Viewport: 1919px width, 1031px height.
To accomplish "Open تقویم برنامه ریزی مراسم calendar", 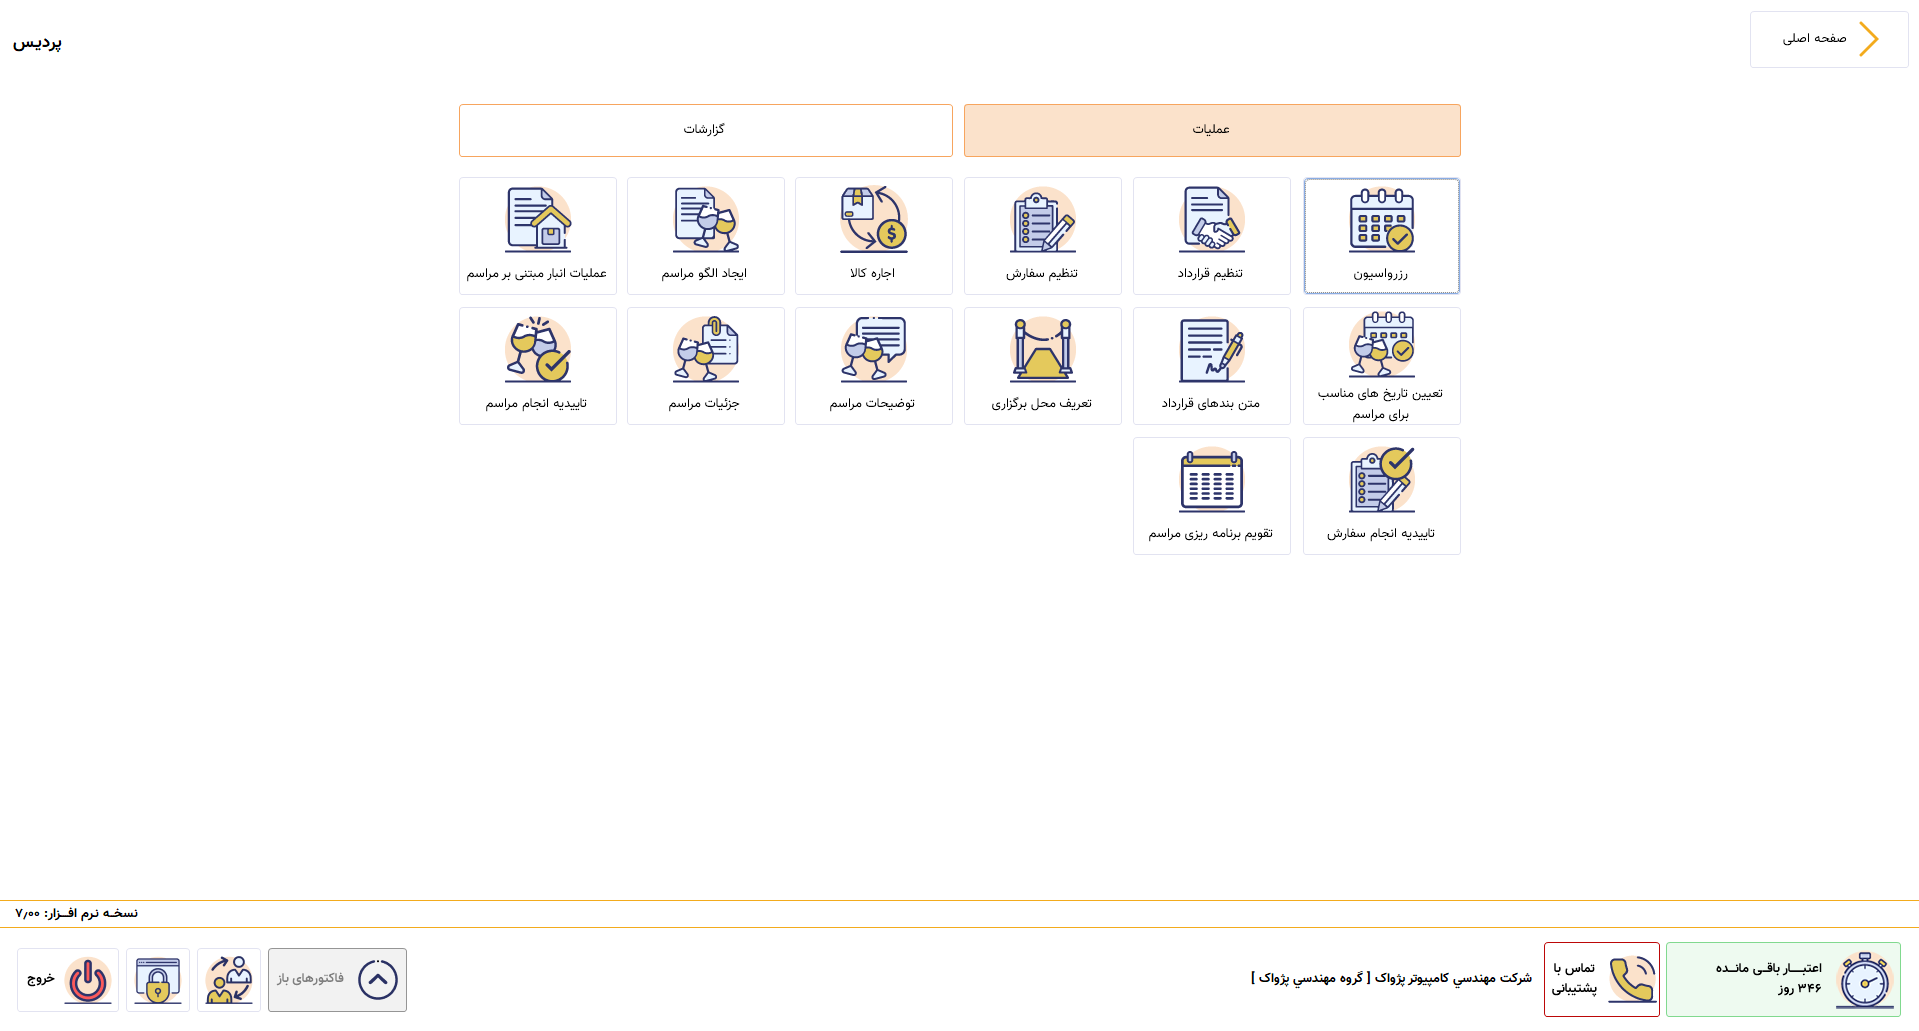I will tap(1211, 482).
